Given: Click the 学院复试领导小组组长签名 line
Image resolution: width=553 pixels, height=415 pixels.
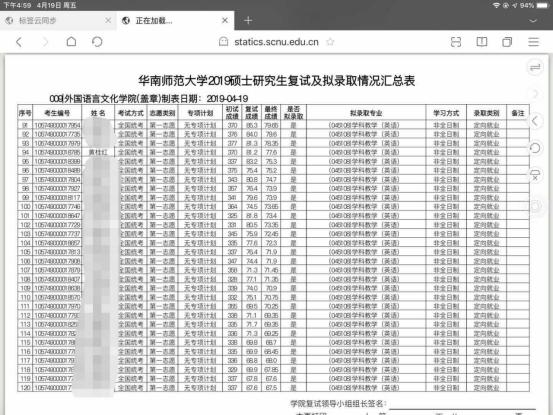Looking at the screenshot, I should pos(339,403).
